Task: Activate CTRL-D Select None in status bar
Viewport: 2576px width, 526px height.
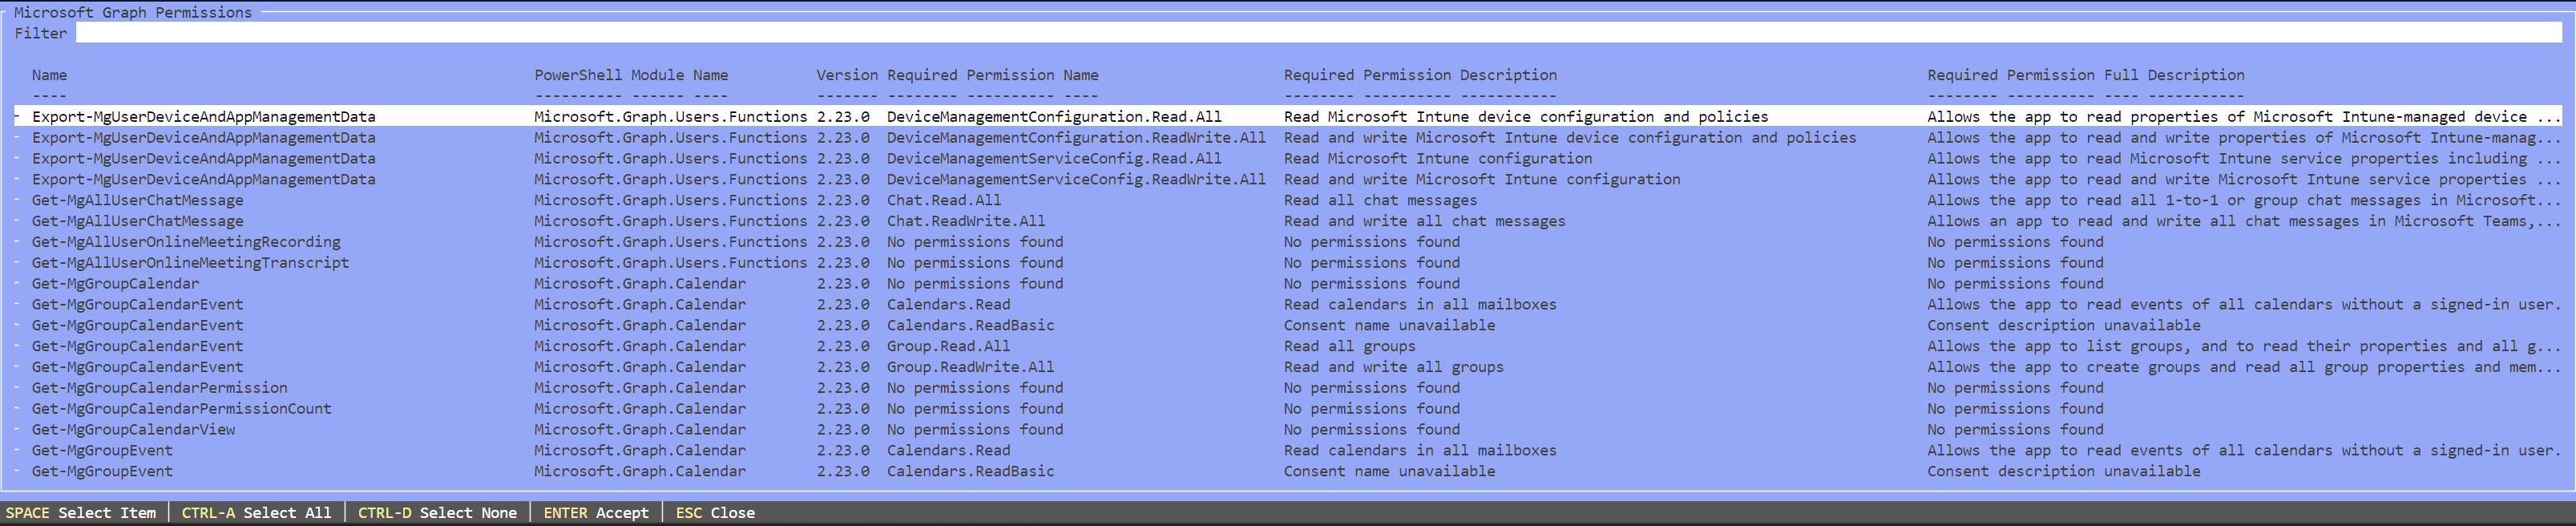Action: 437,513
